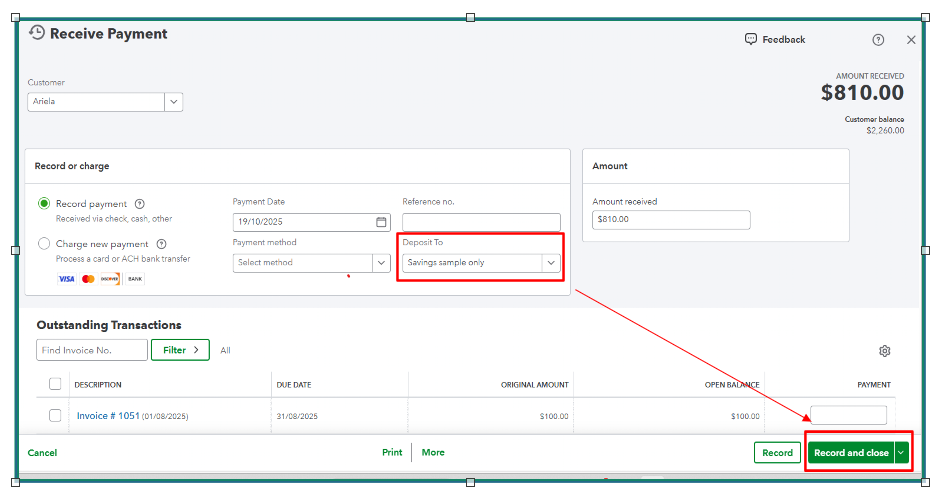
Task: Open the help question mark icon
Action: pyautogui.click(x=878, y=40)
